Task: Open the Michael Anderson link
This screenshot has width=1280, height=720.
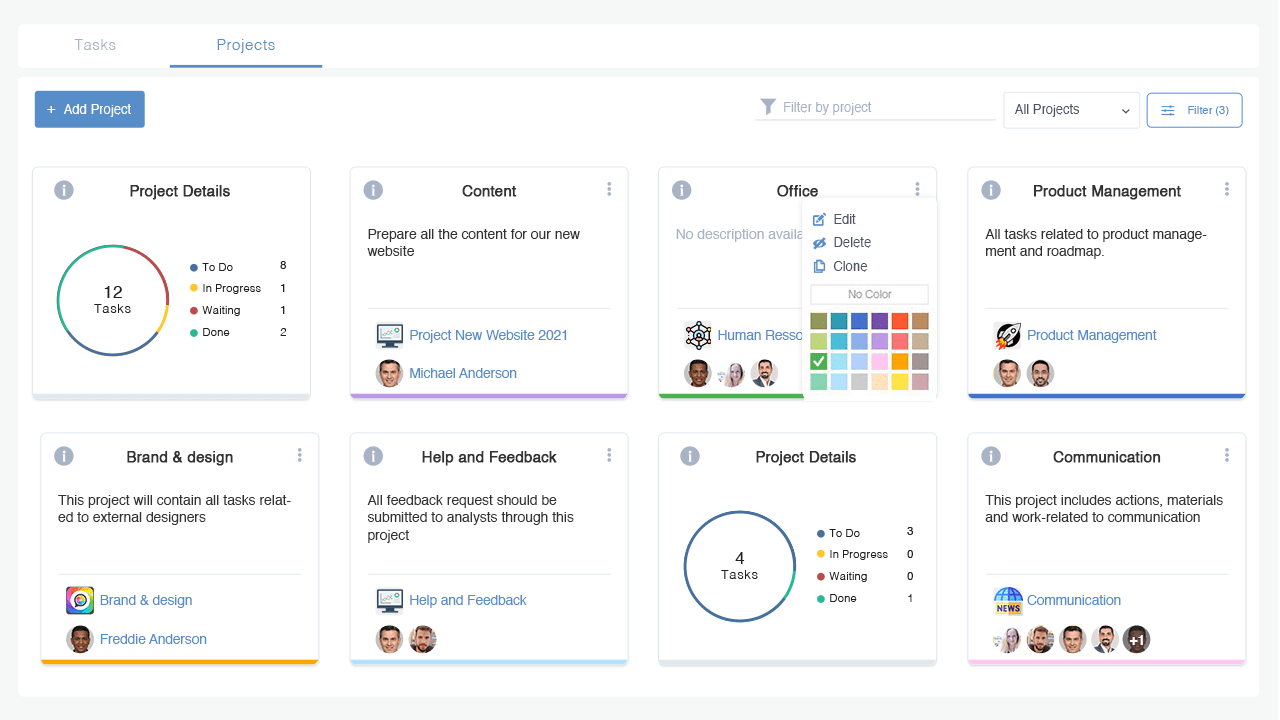Action: tap(462, 372)
